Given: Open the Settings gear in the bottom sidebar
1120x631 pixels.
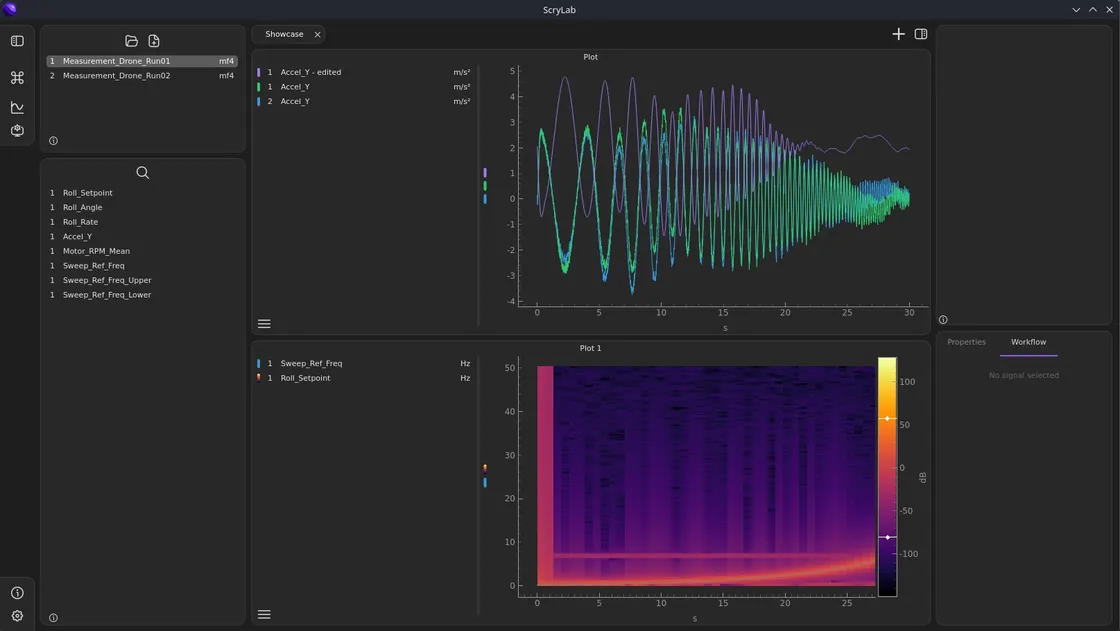Looking at the screenshot, I should [x=16, y=617].
